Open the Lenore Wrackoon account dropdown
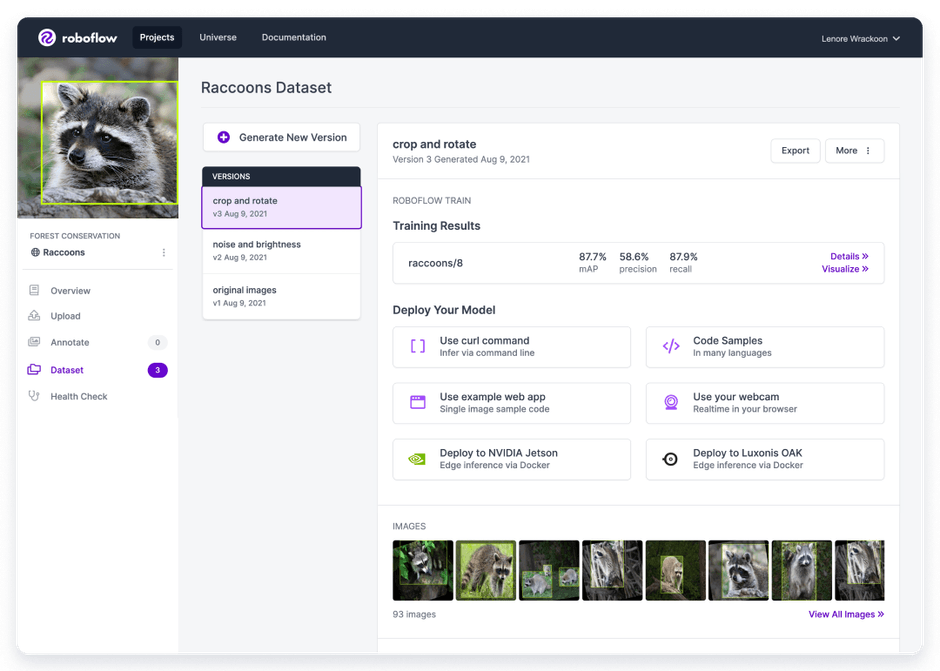940x671 pixels. [860, 38]
